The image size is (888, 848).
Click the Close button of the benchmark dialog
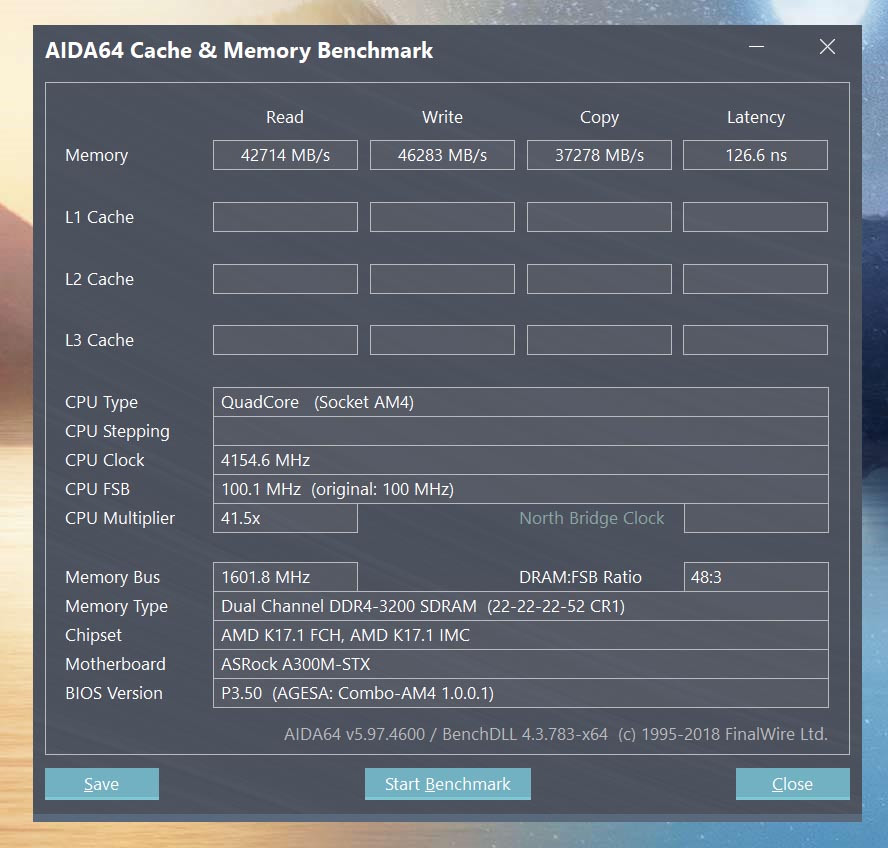pos(792,784)
